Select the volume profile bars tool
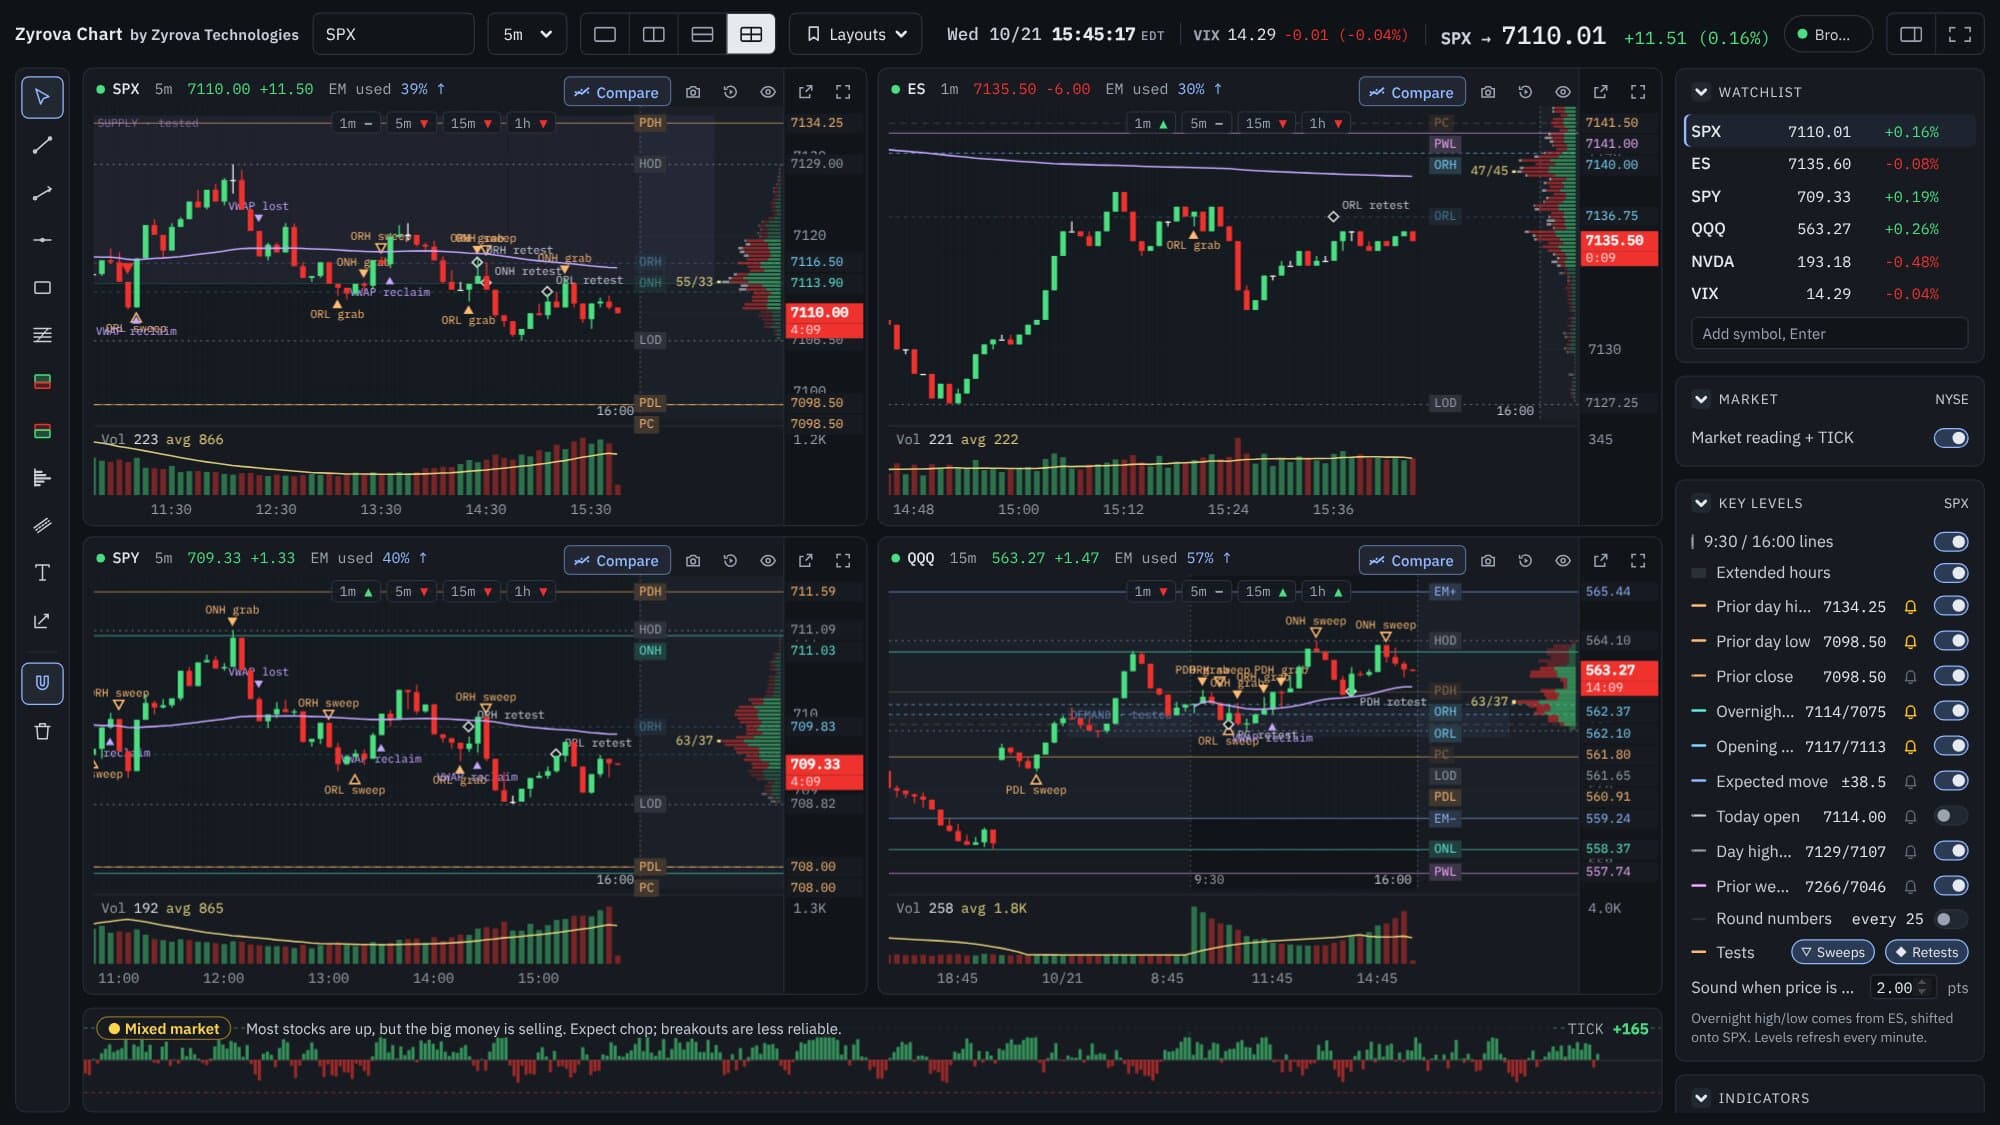The image size is (2000, 1125). pos(42,478)
